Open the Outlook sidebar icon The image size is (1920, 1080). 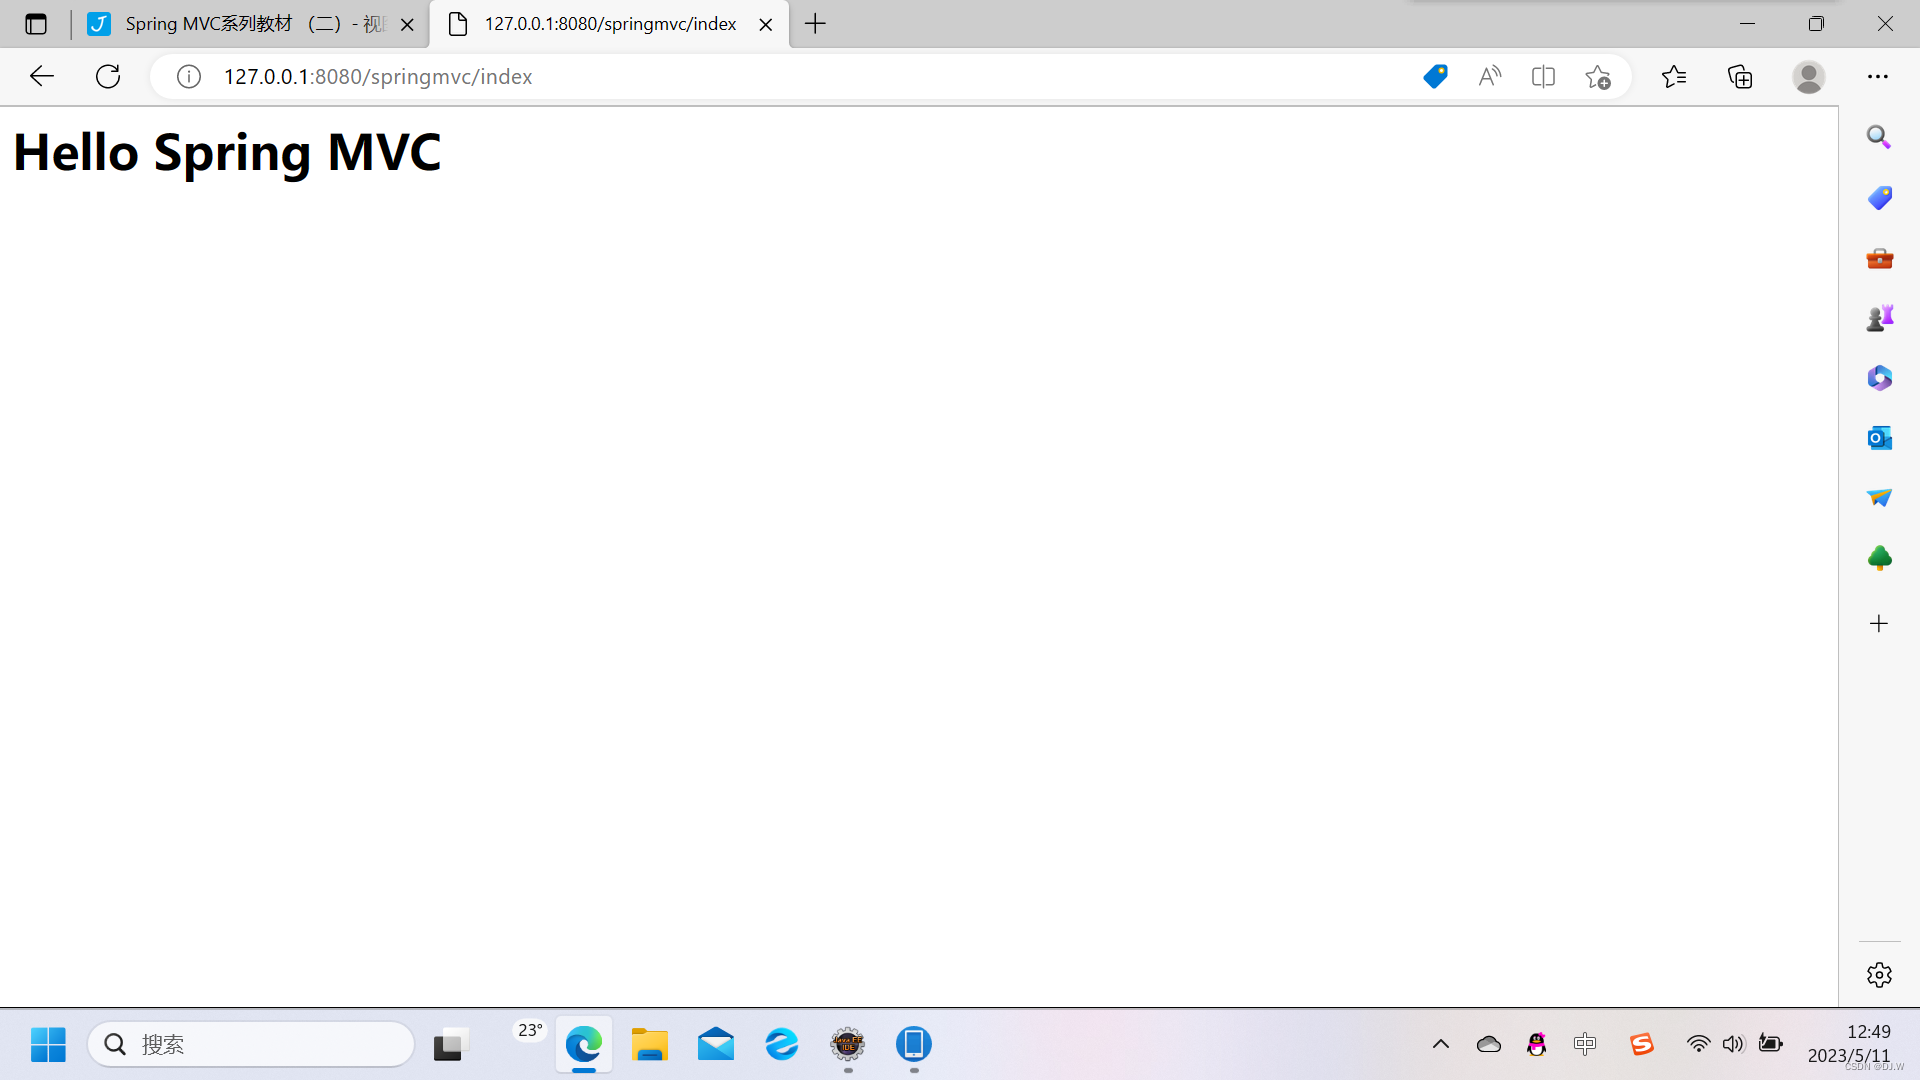click(1879, 438)
